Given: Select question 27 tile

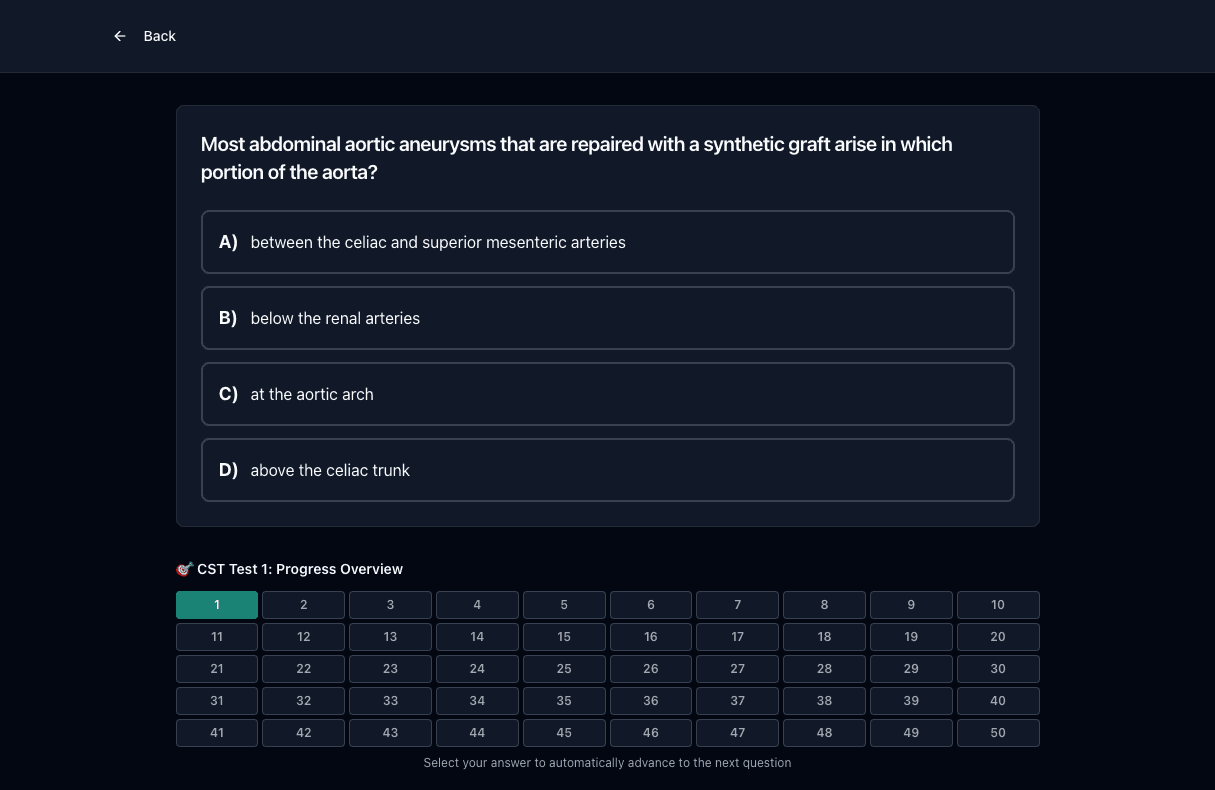Looking at the screenshot, I should (x=738, y=669).
